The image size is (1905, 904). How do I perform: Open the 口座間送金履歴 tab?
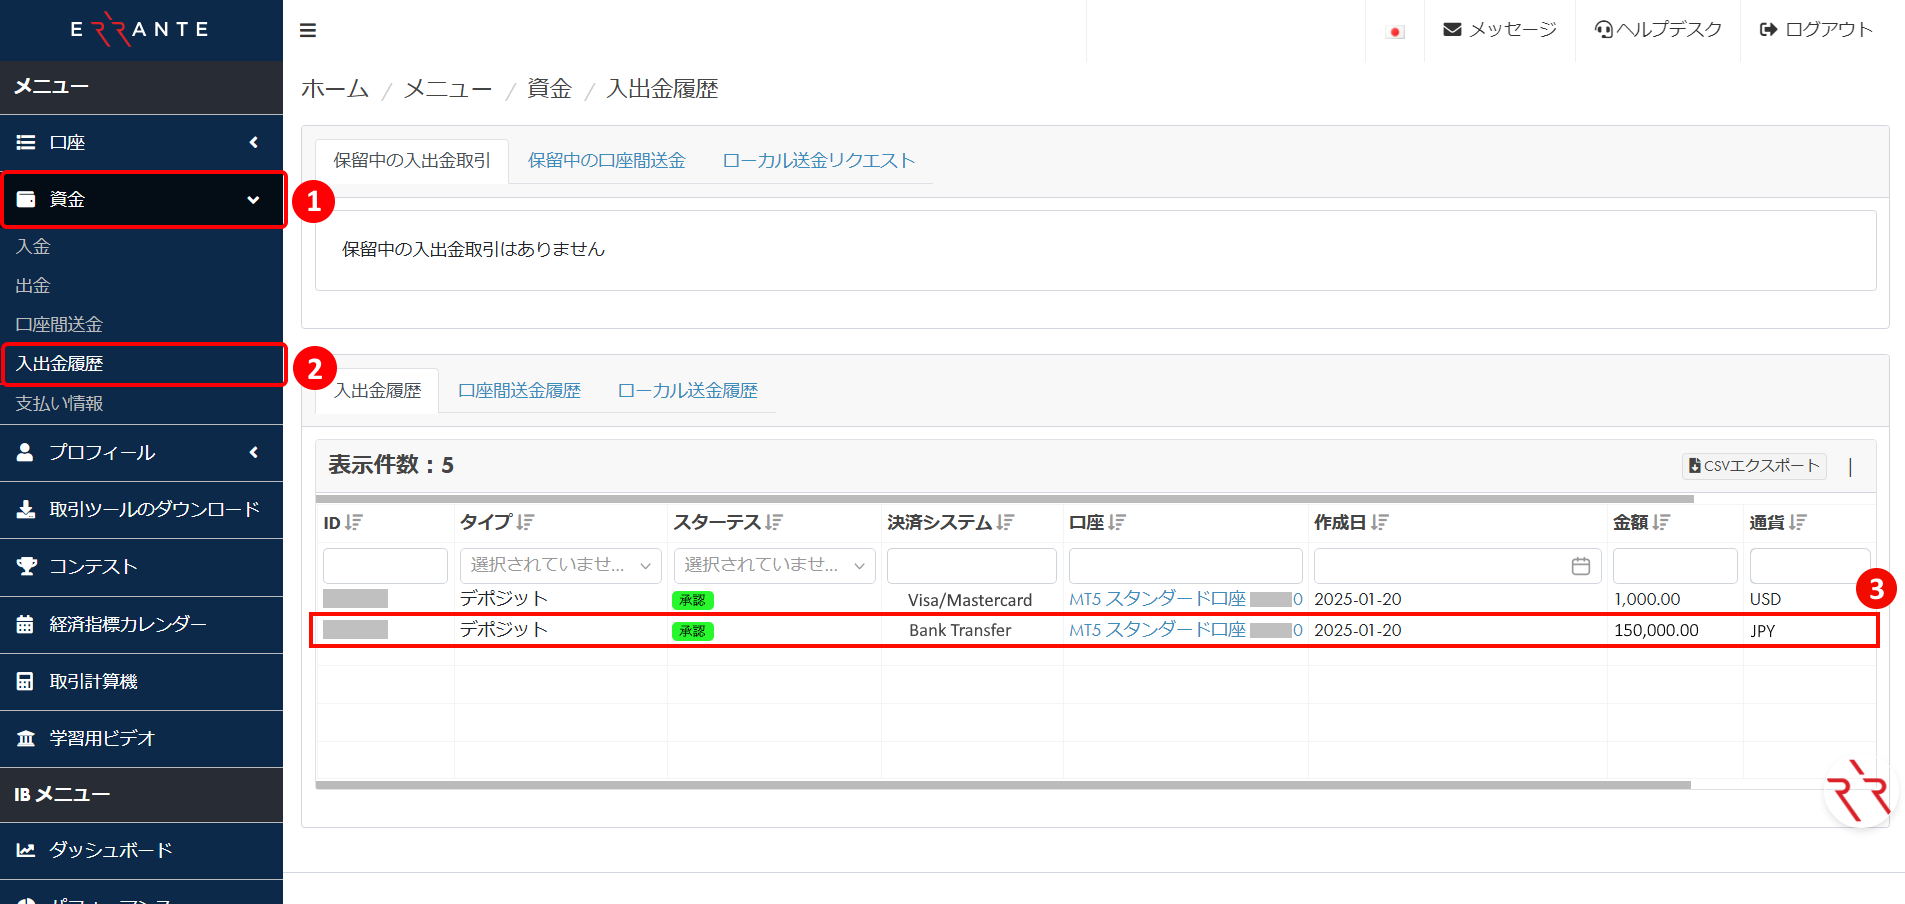[x=519, y=390]
